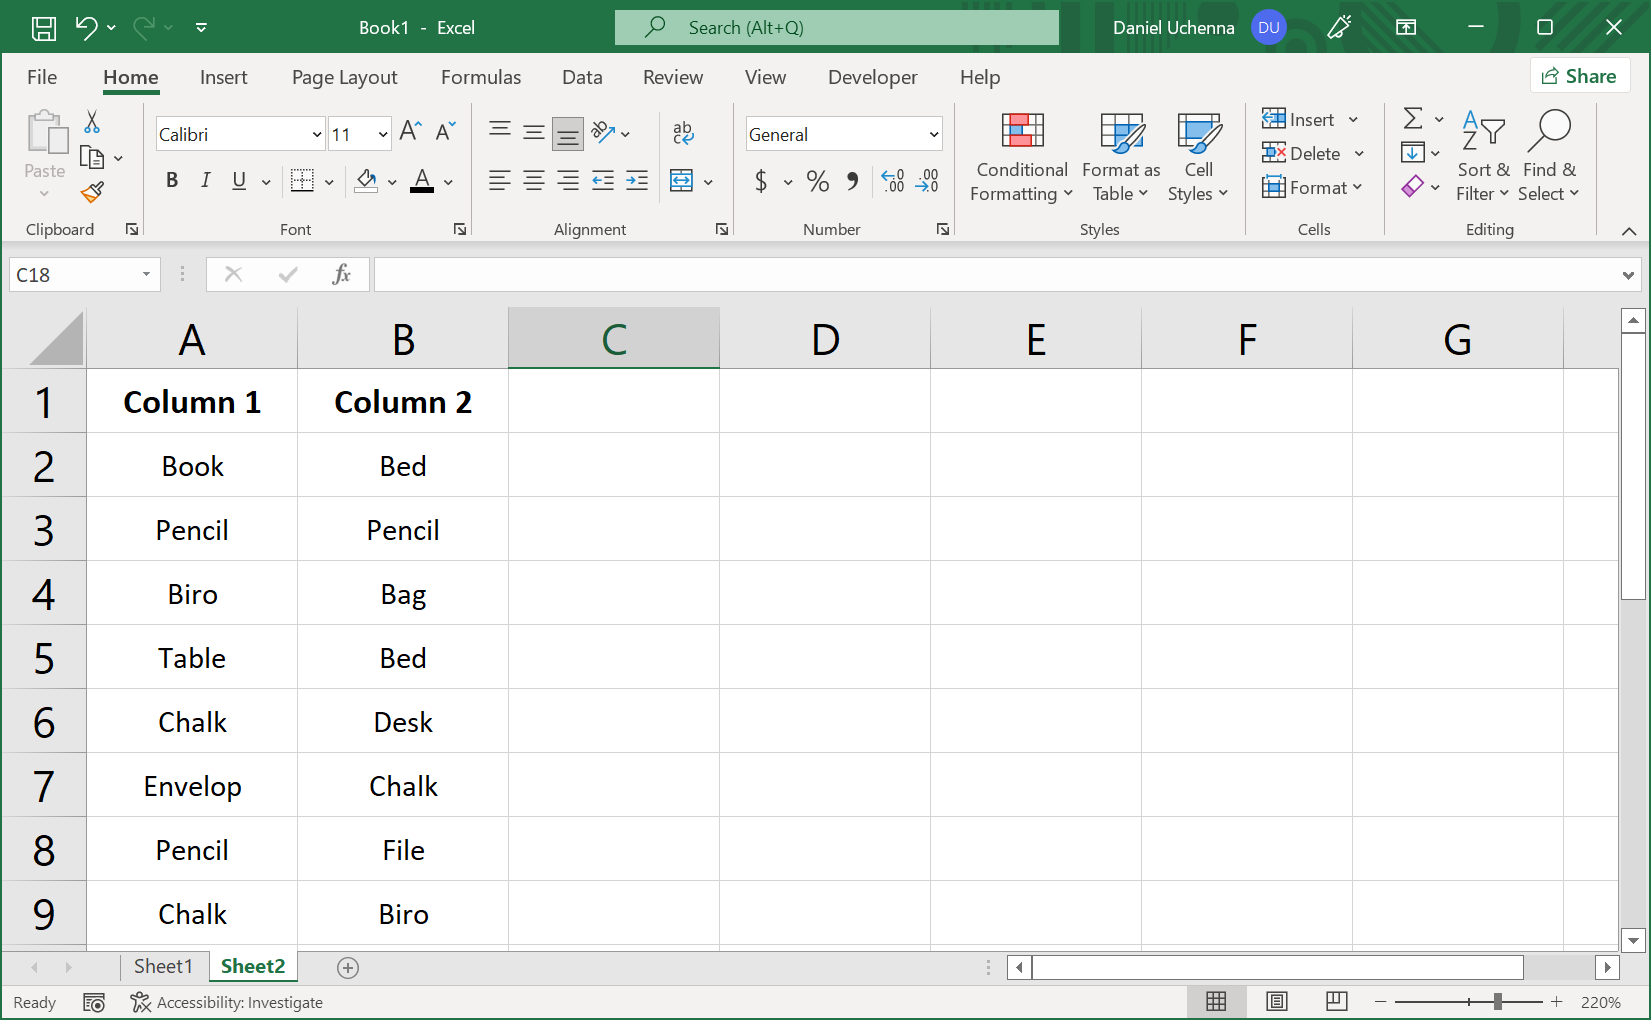1651x1020 pixels.
Task: Click the AutoSum icon
Action: pyautogui.click(x=1413, y=118)
